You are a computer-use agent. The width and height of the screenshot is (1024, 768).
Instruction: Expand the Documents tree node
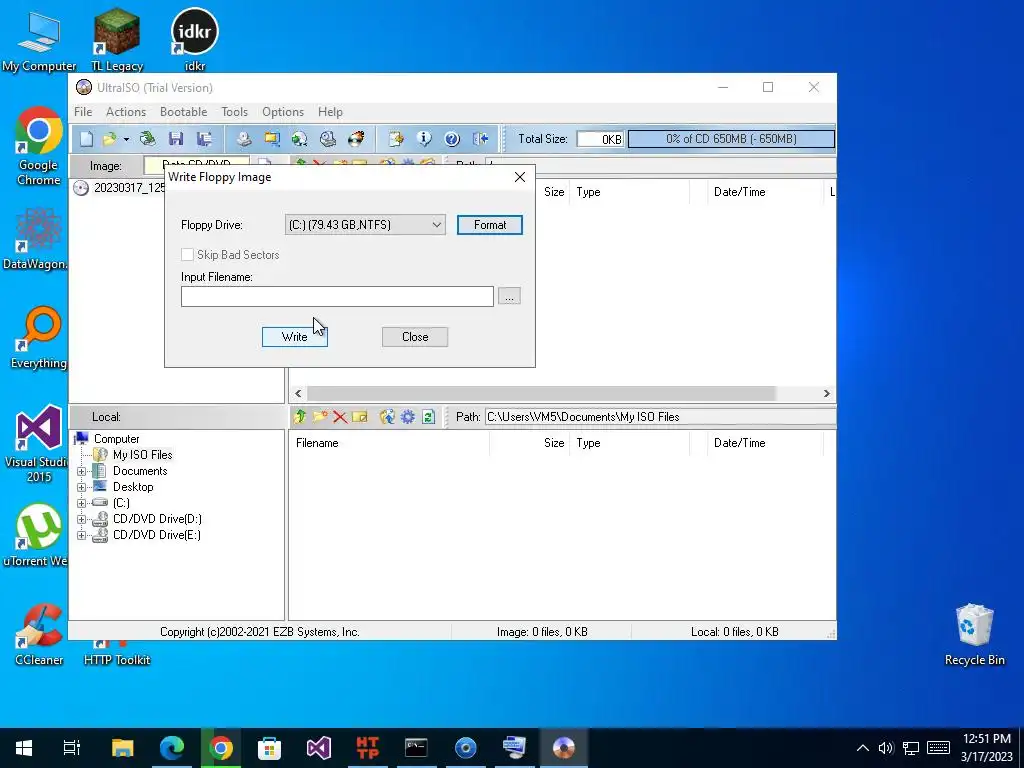coord(81,472)
